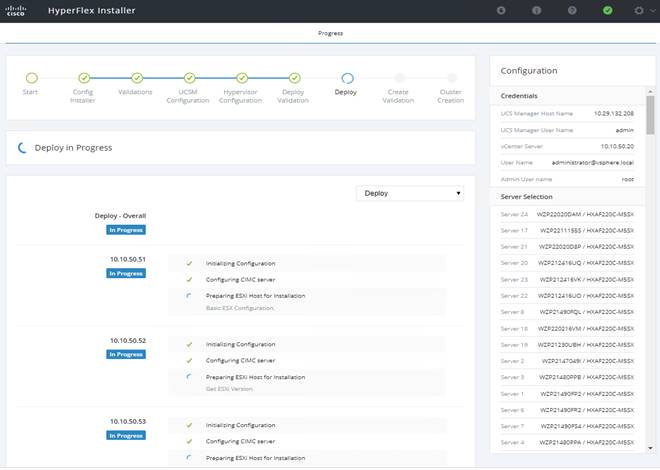Click the Configuration panel scrollbar thumb
The image size is (660, 470).
tap(650, 115)
